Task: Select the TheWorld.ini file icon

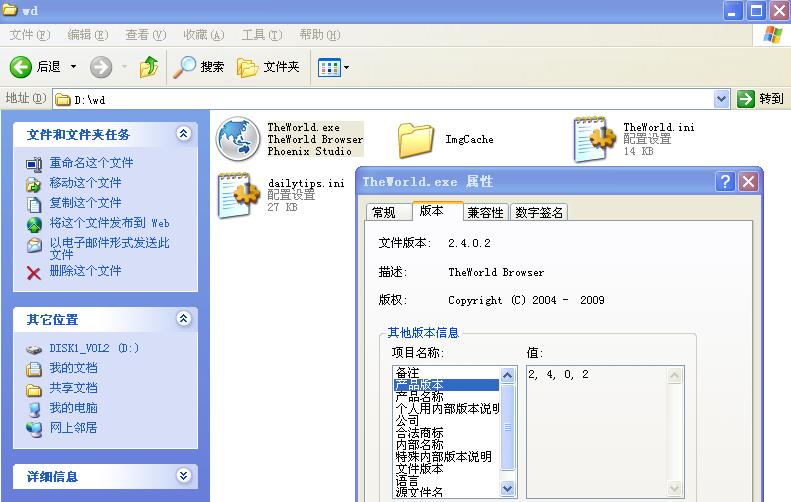Action: (594, 139)
